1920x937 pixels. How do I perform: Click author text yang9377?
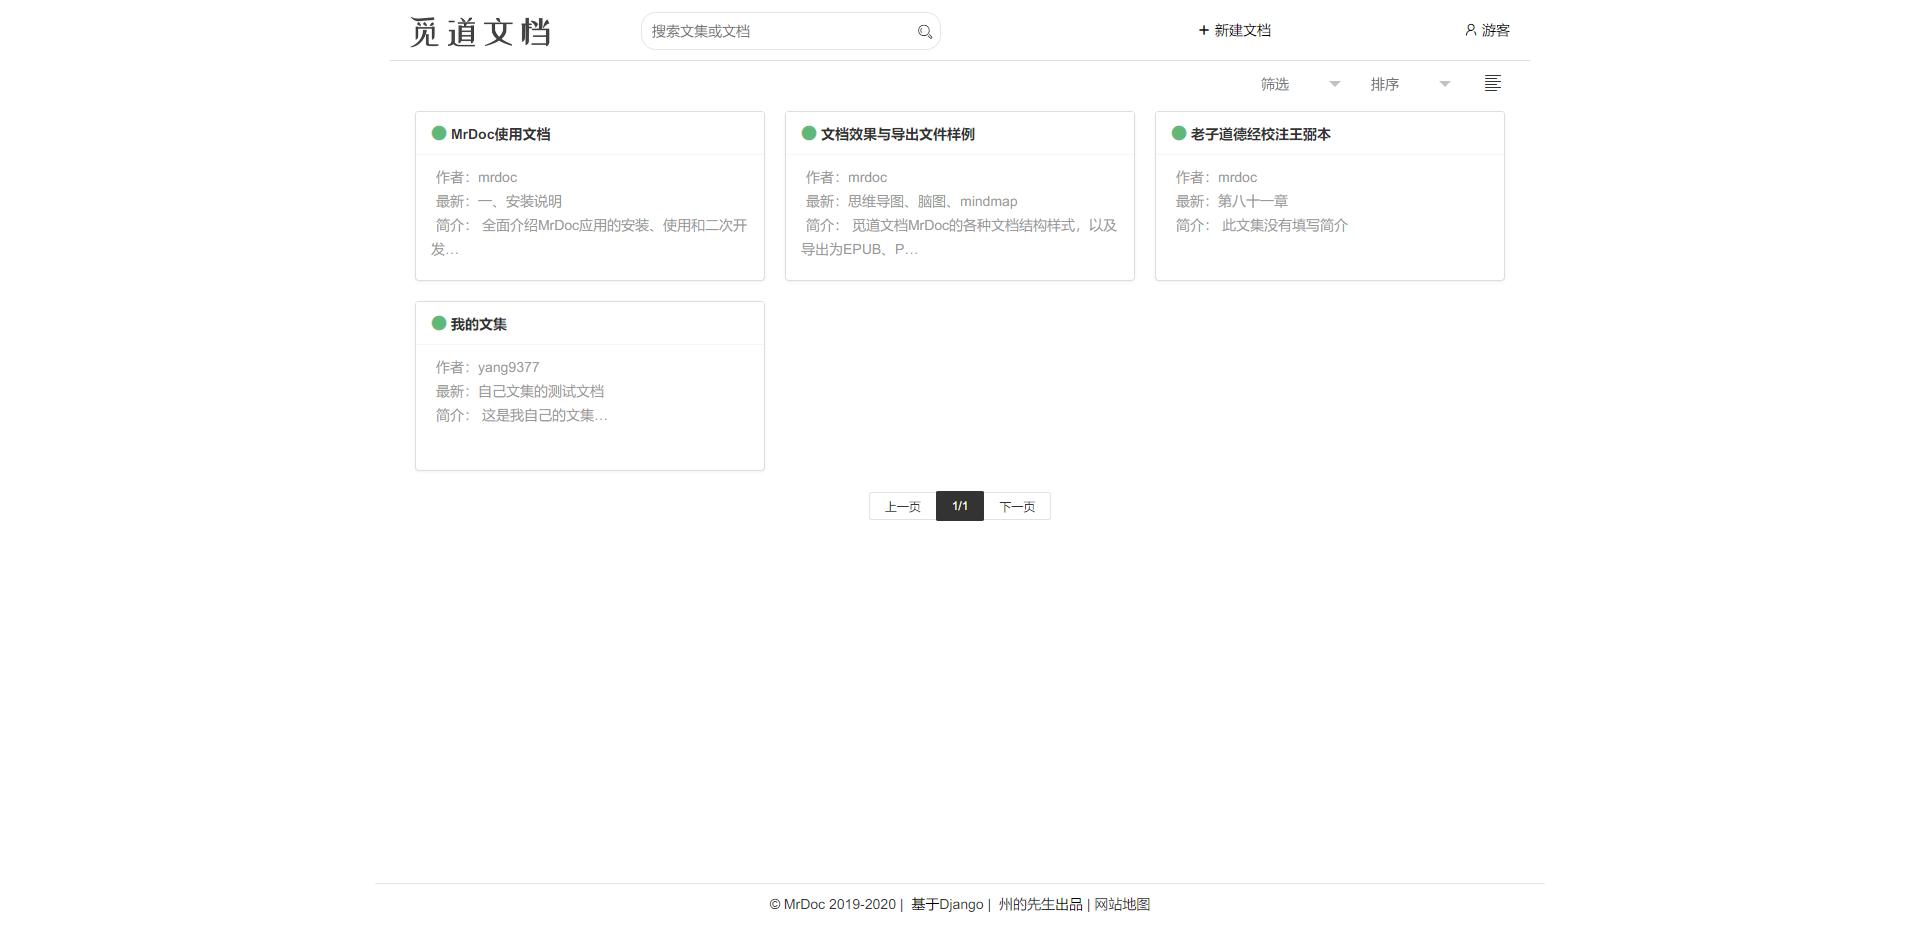(508, 367)
